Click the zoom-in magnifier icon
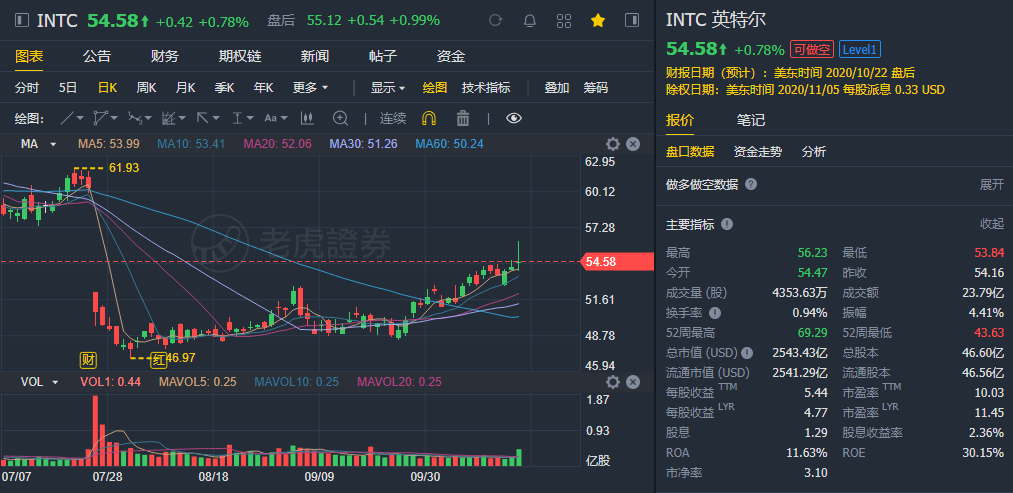1013x493 pixels. click(x=340, y=118)
